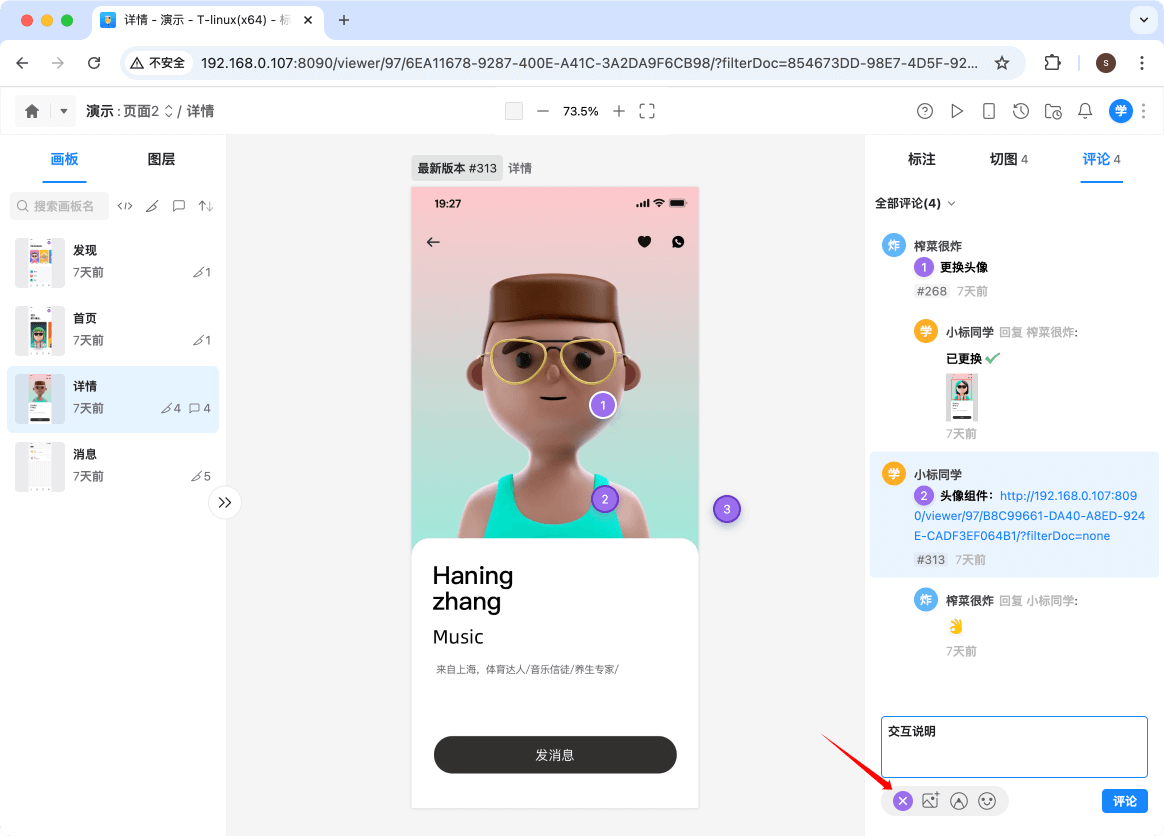This screenshot has height=836, width=1164.
Task: Open the comment mode icon in sidebar
Action: (x=178, y=205)
